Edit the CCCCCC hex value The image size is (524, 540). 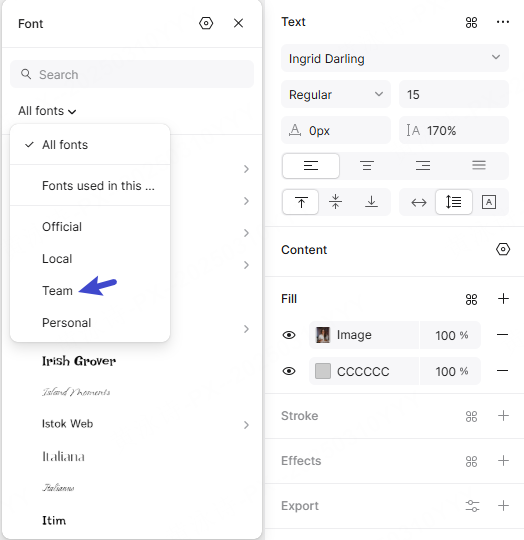click(363, 371)
